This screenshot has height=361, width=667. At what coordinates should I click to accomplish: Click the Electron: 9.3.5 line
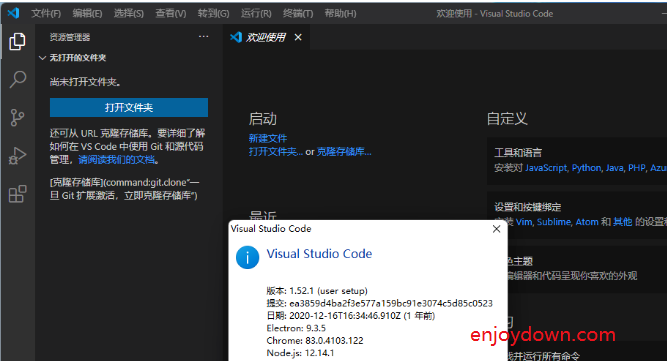(x=296, y=328)
